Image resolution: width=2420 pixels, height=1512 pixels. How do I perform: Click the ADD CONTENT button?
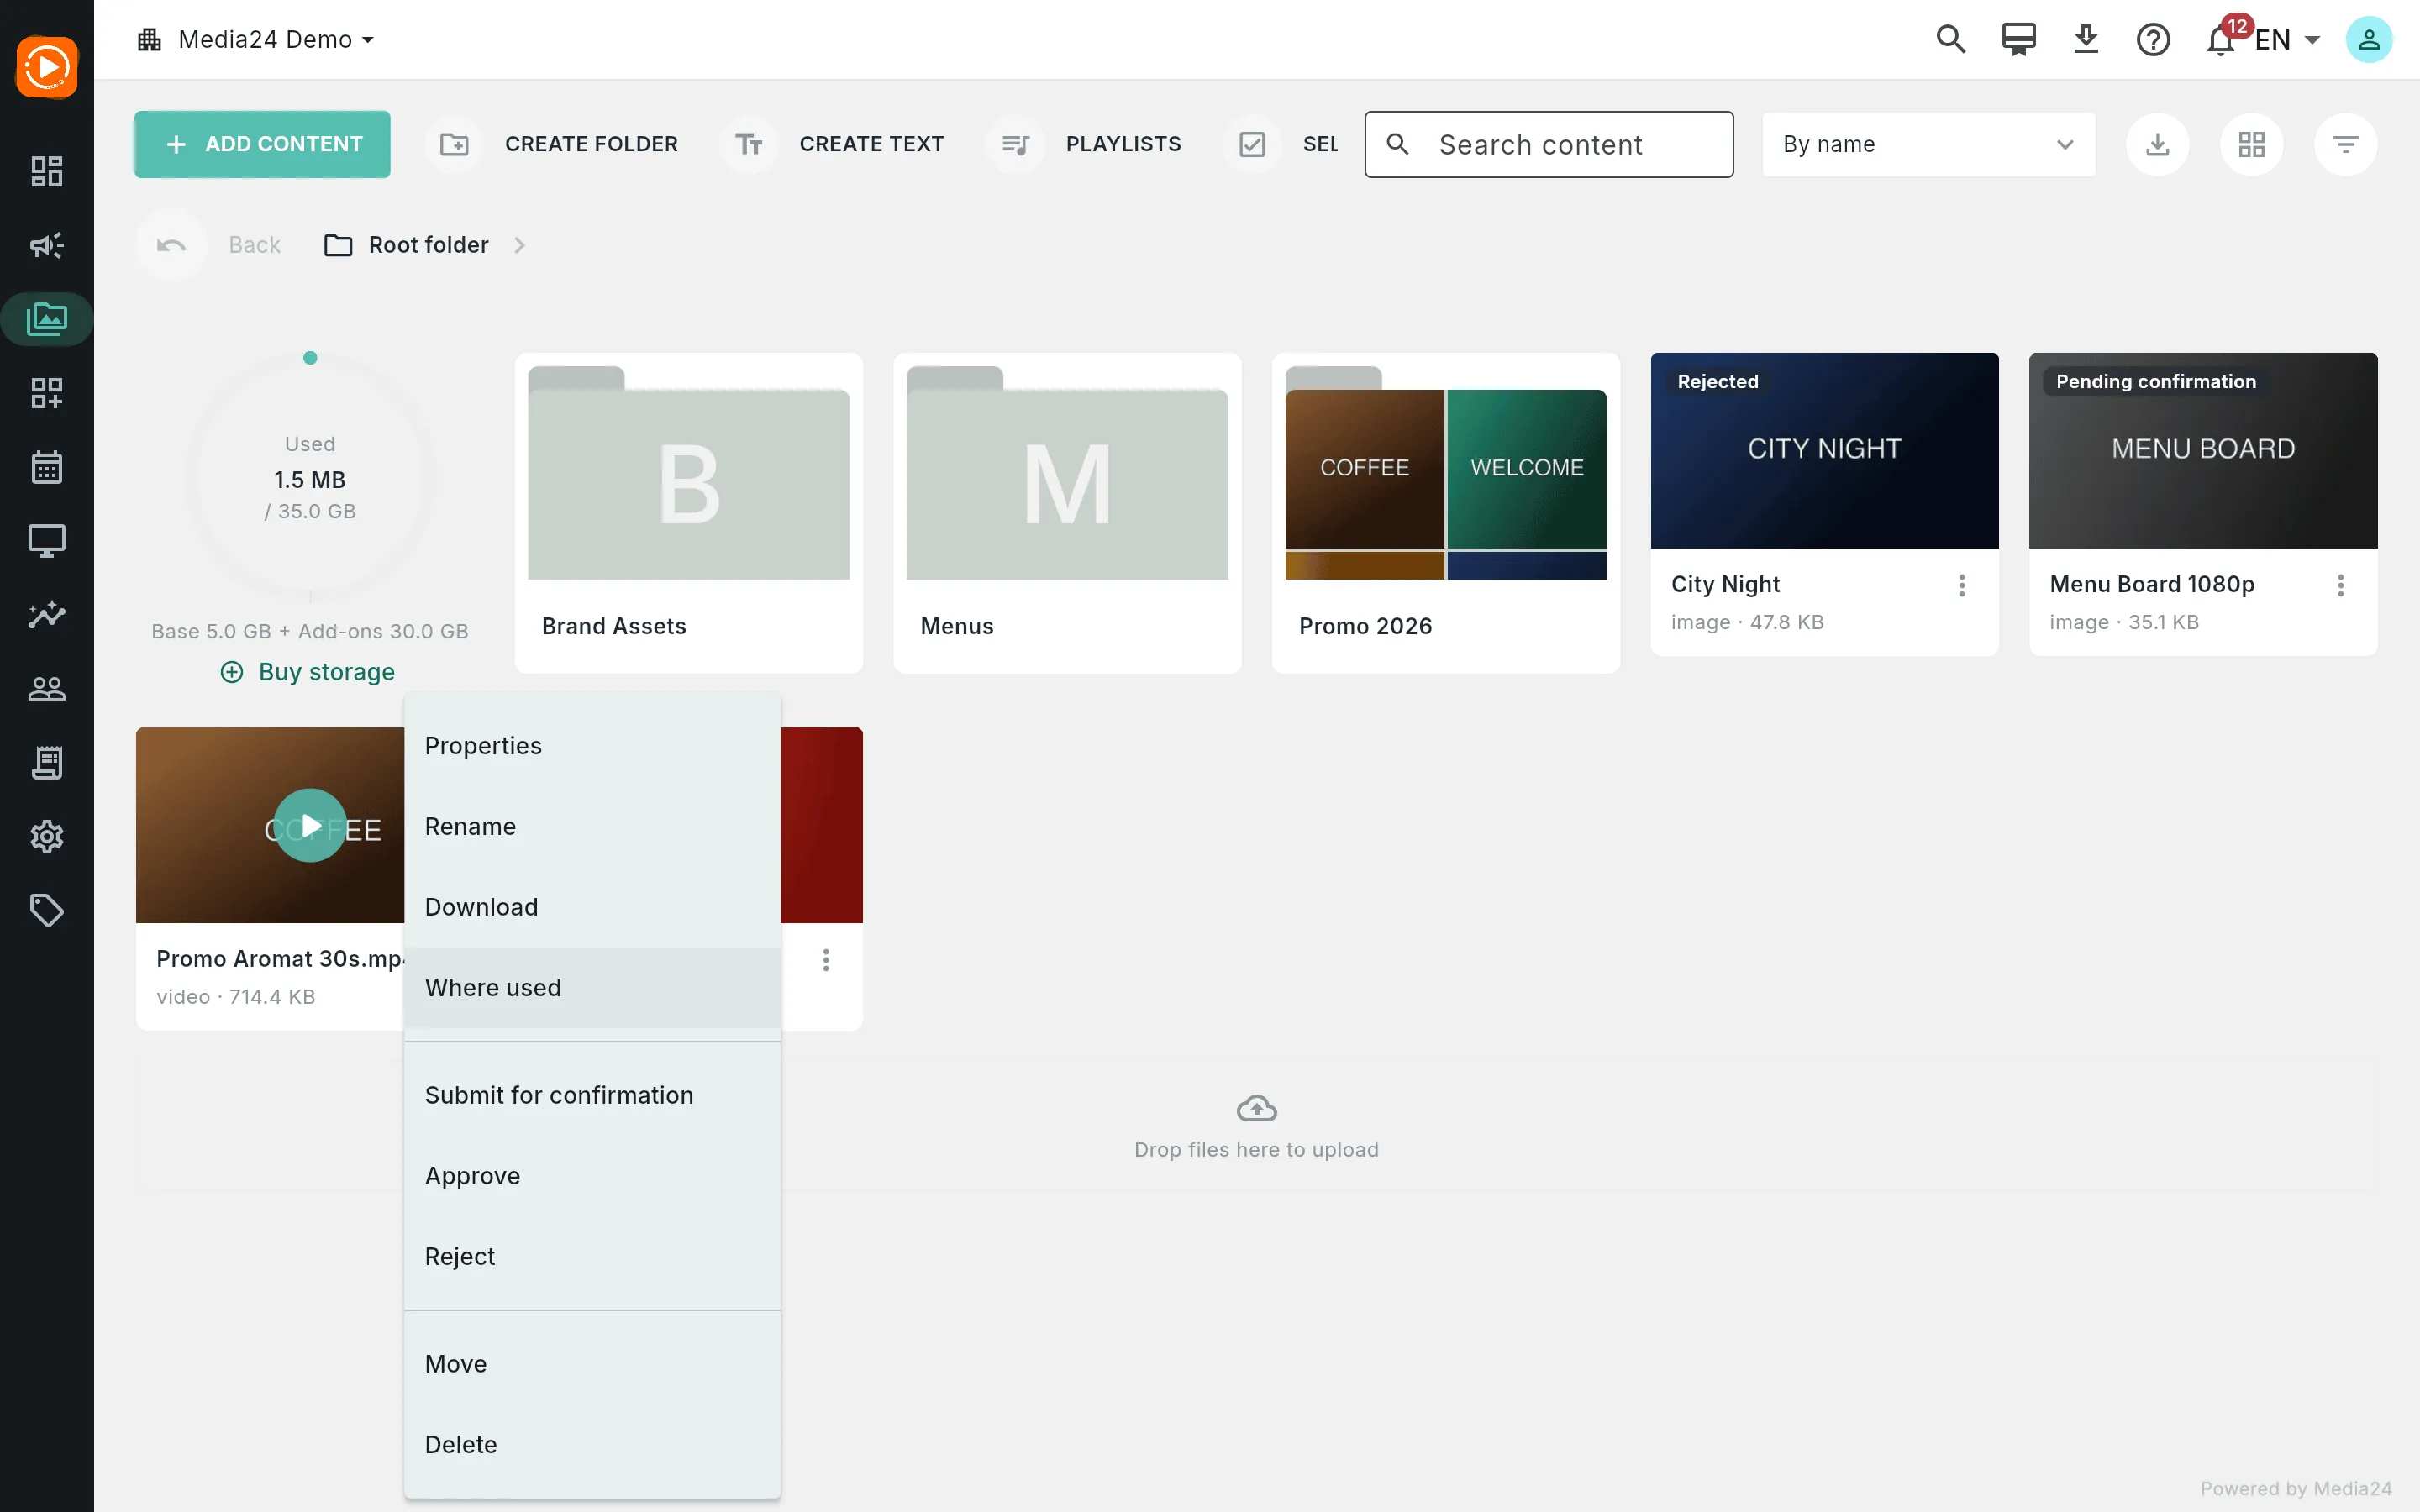click(x=262, y=144)
